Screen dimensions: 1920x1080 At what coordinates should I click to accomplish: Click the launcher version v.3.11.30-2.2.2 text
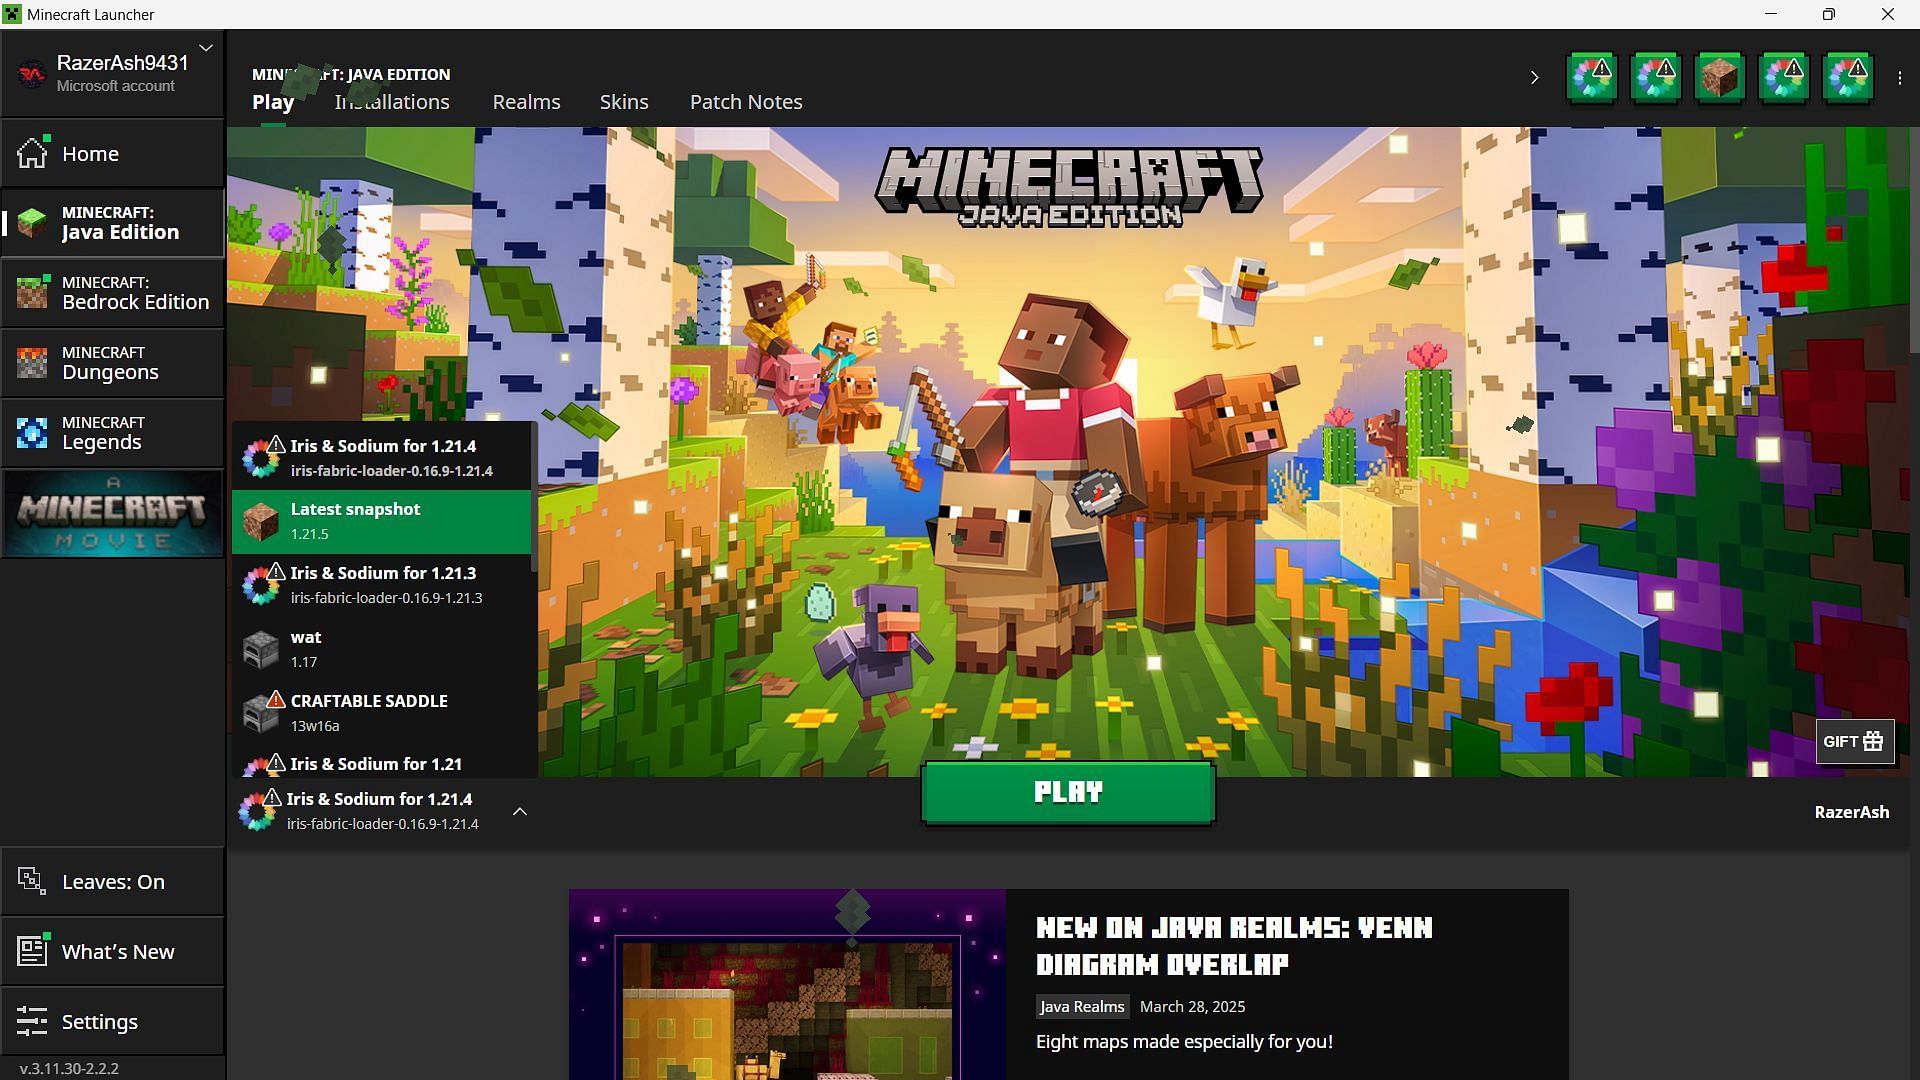(69, 1068)
